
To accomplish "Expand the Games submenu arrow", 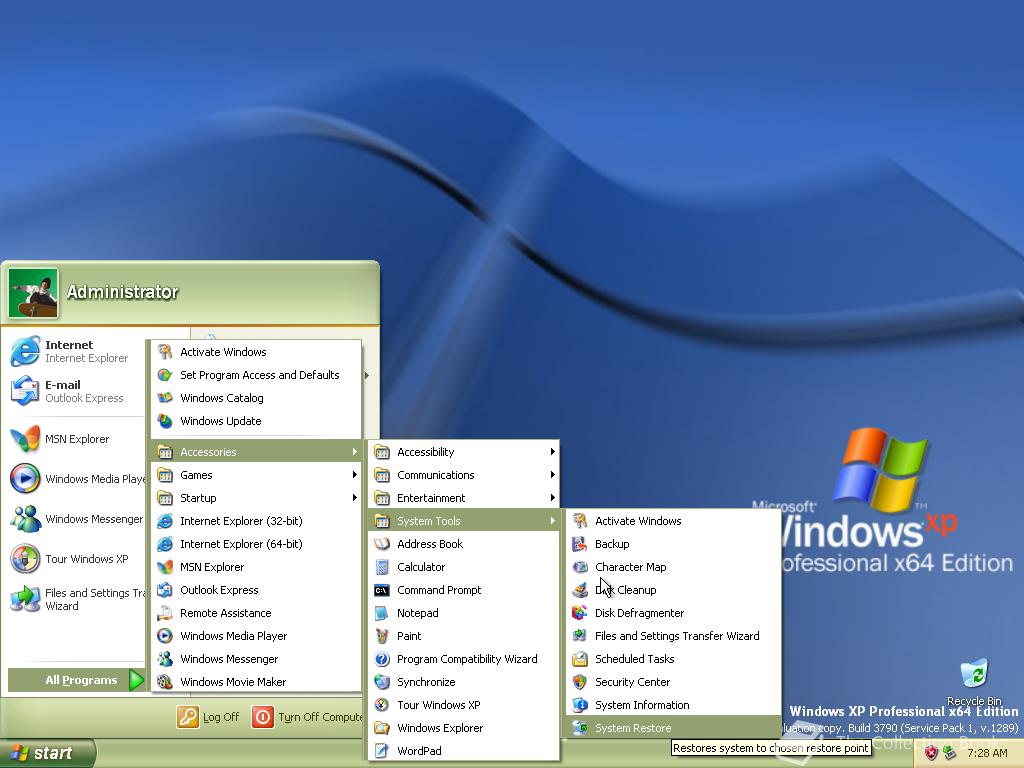I will pyautogui.click(x=355, y=475).
